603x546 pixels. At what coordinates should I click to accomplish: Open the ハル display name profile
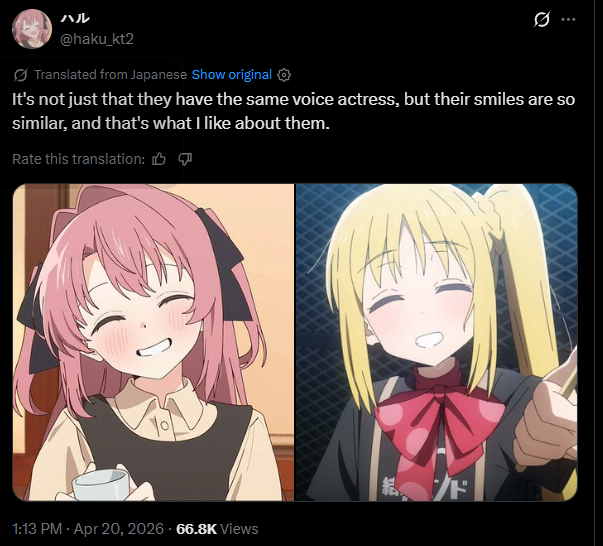click(75, 18)
